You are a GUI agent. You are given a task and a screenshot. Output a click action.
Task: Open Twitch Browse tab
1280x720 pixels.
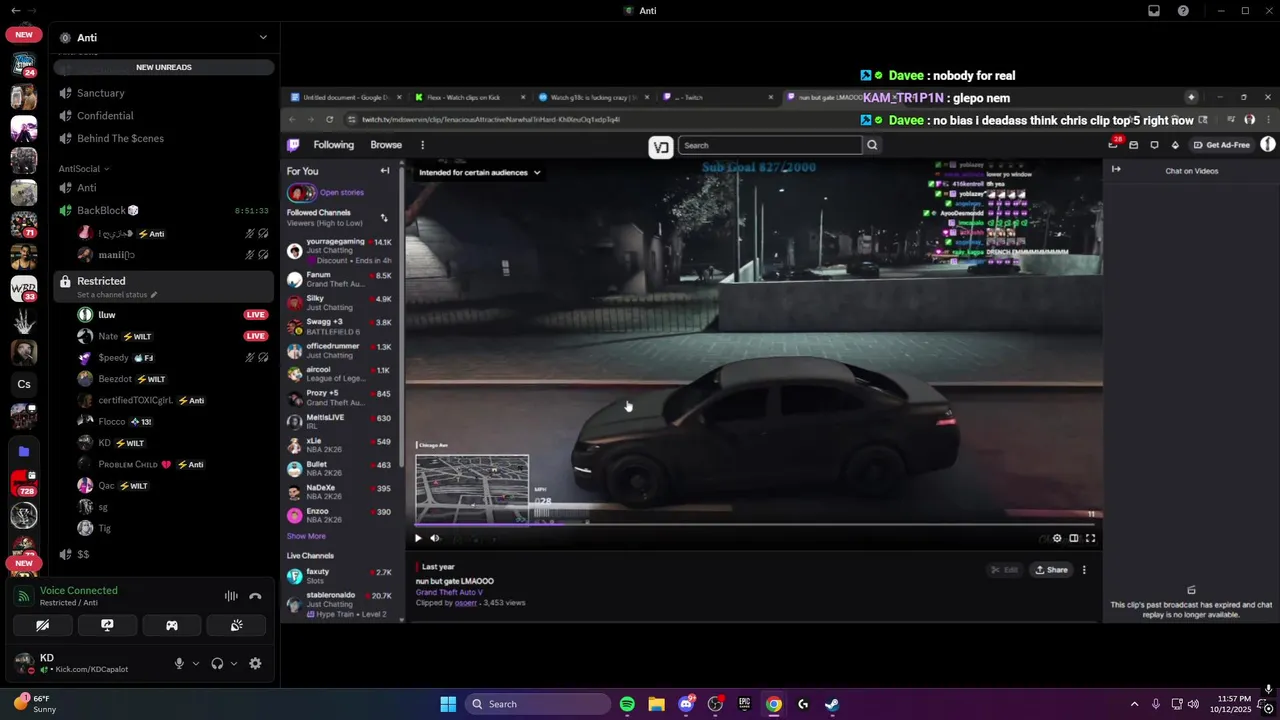[x=386, y=145]
